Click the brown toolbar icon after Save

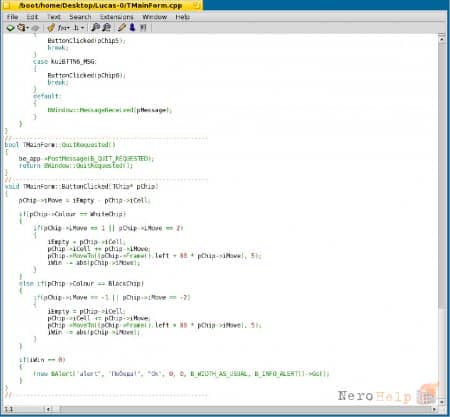pos(51,28)
